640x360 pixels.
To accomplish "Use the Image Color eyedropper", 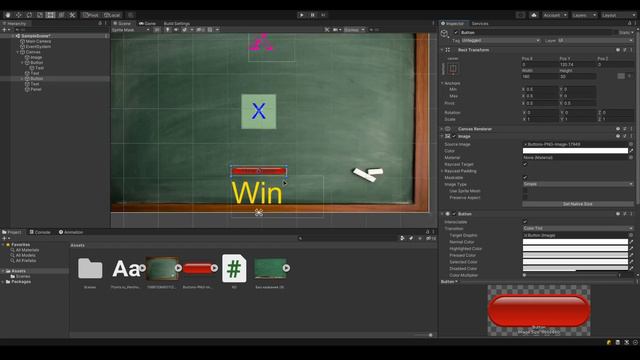I will pyautogui.click(x=631, y=151).
